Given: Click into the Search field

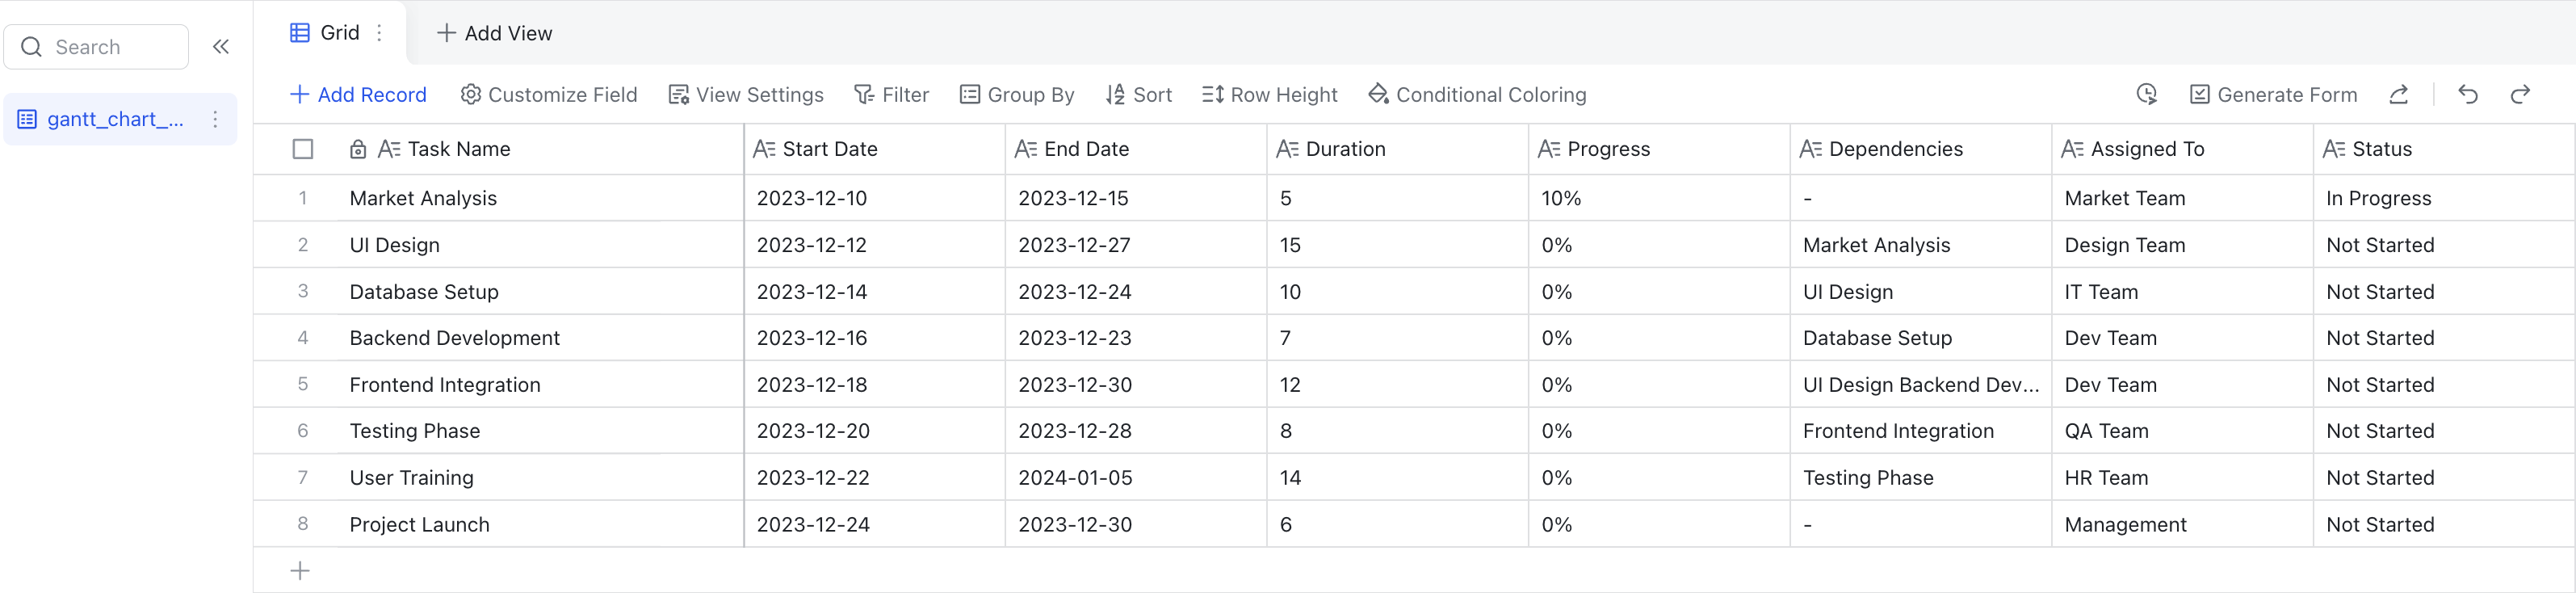Looking at the screenshot, I should coord(96,47).
